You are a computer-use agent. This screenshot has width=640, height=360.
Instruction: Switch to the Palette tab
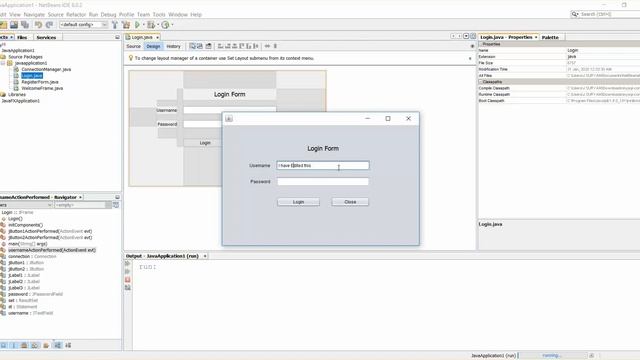550,37
